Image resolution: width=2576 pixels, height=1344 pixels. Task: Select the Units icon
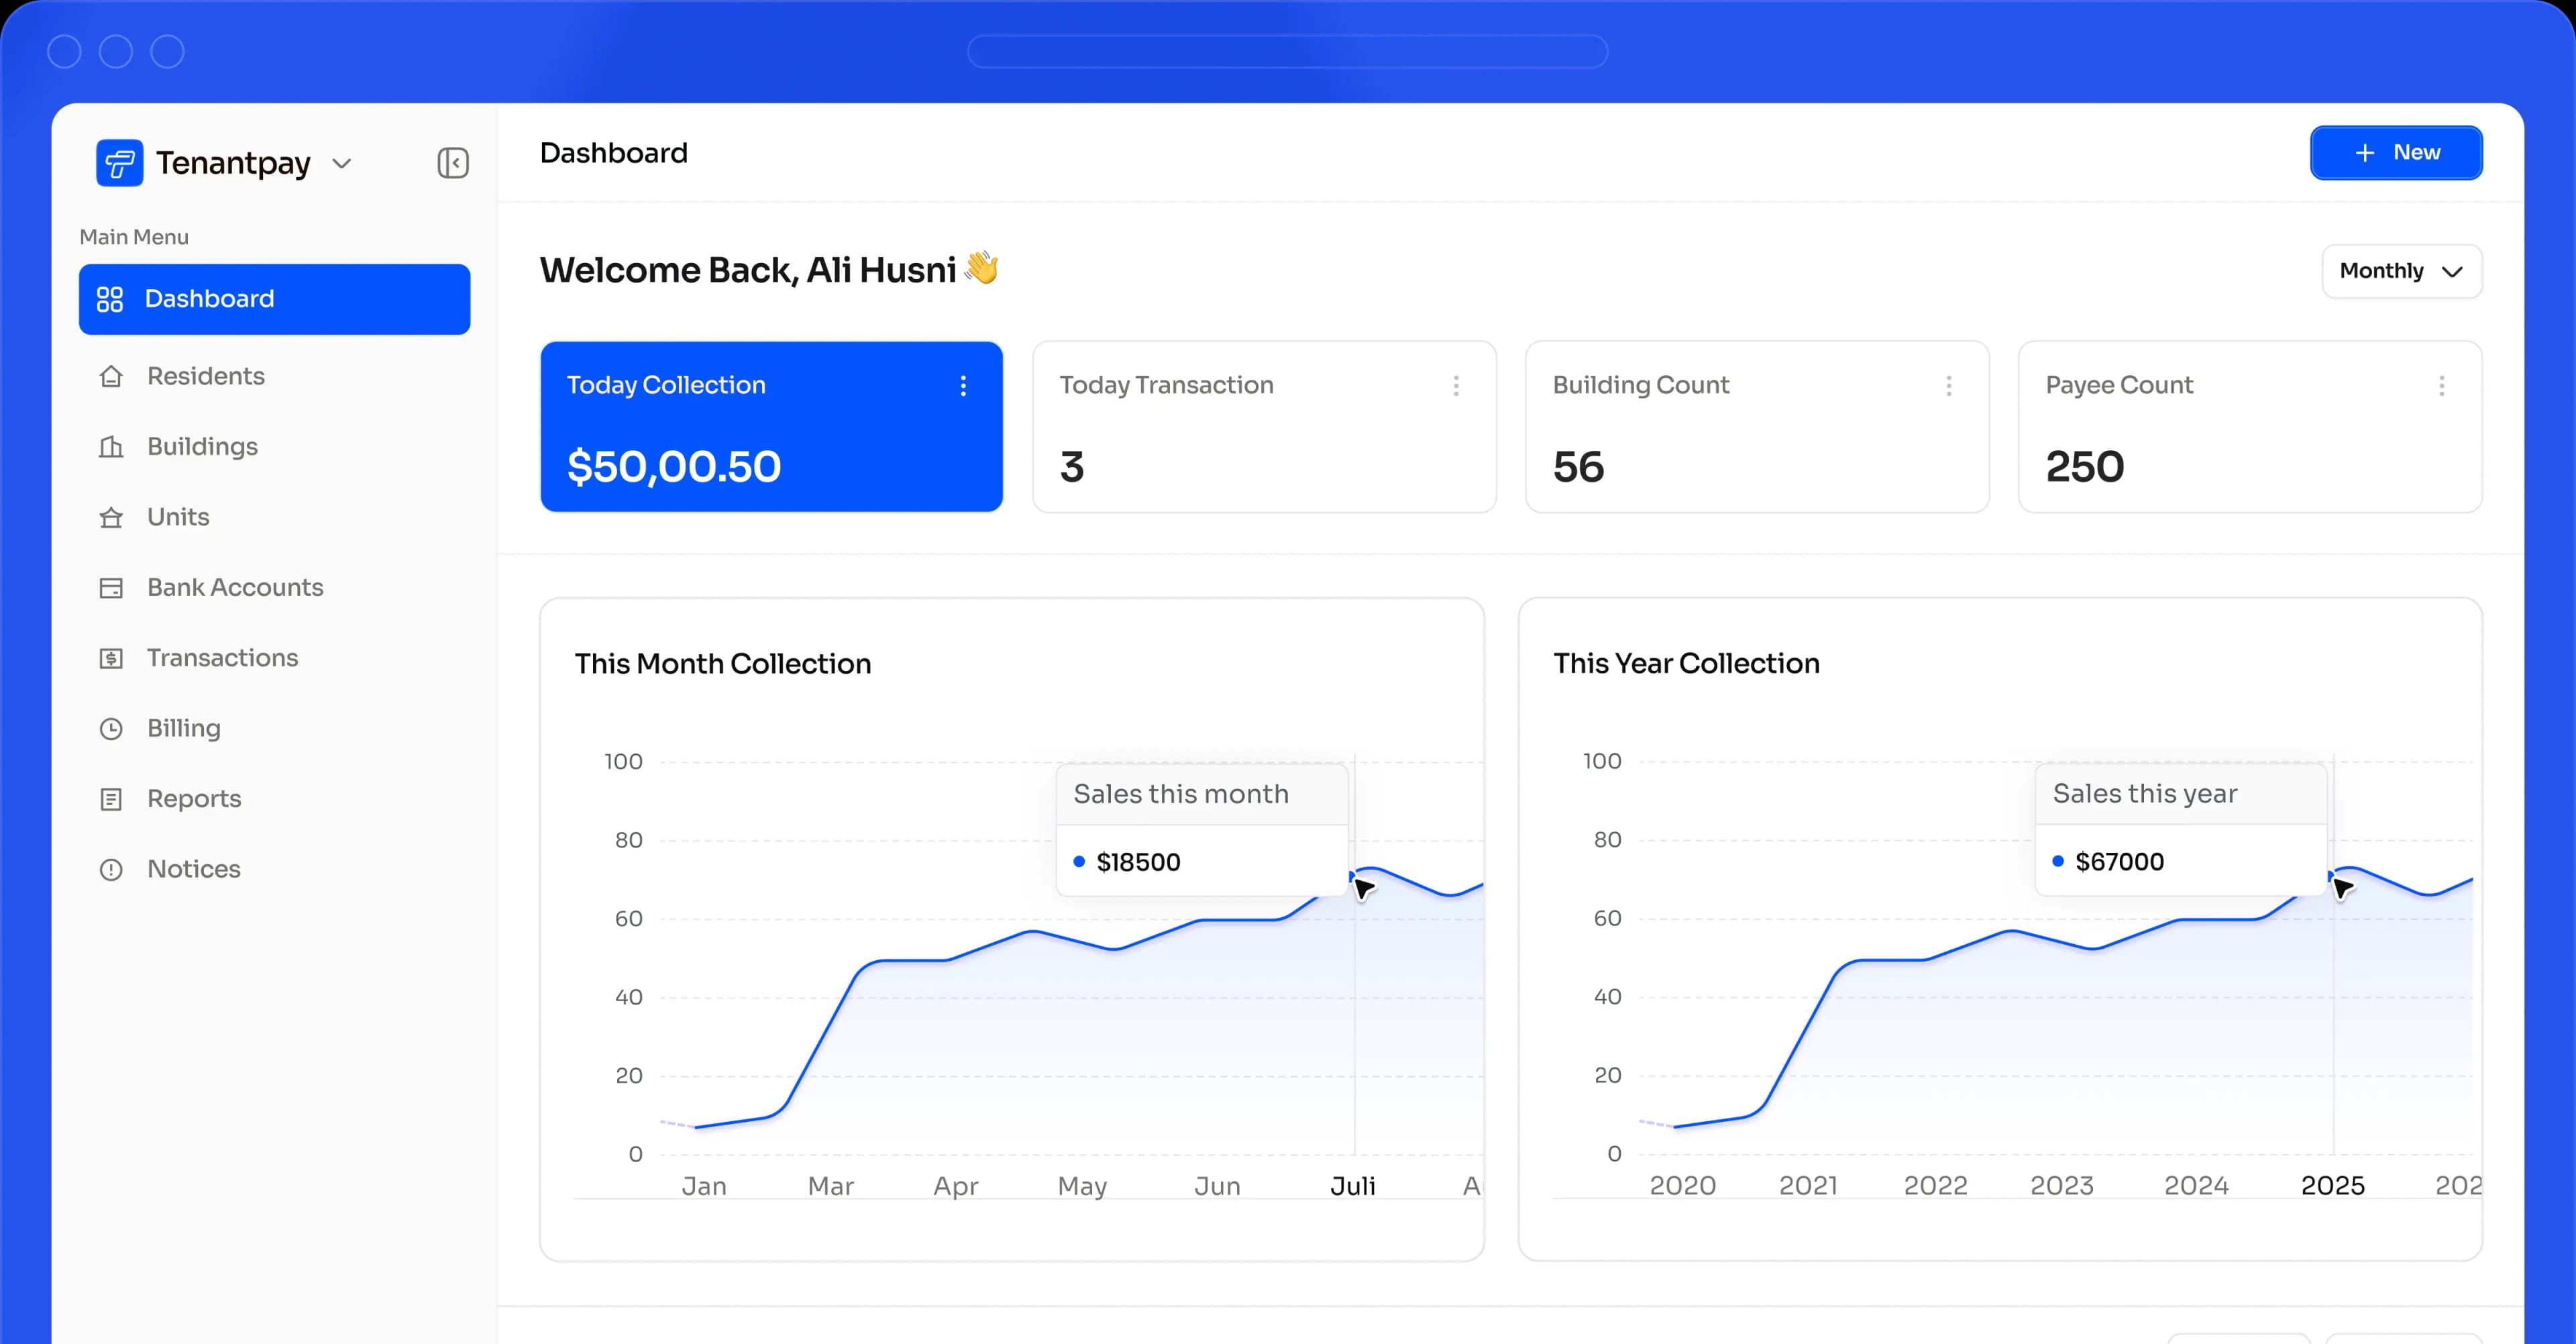click(x=111, y=517)
